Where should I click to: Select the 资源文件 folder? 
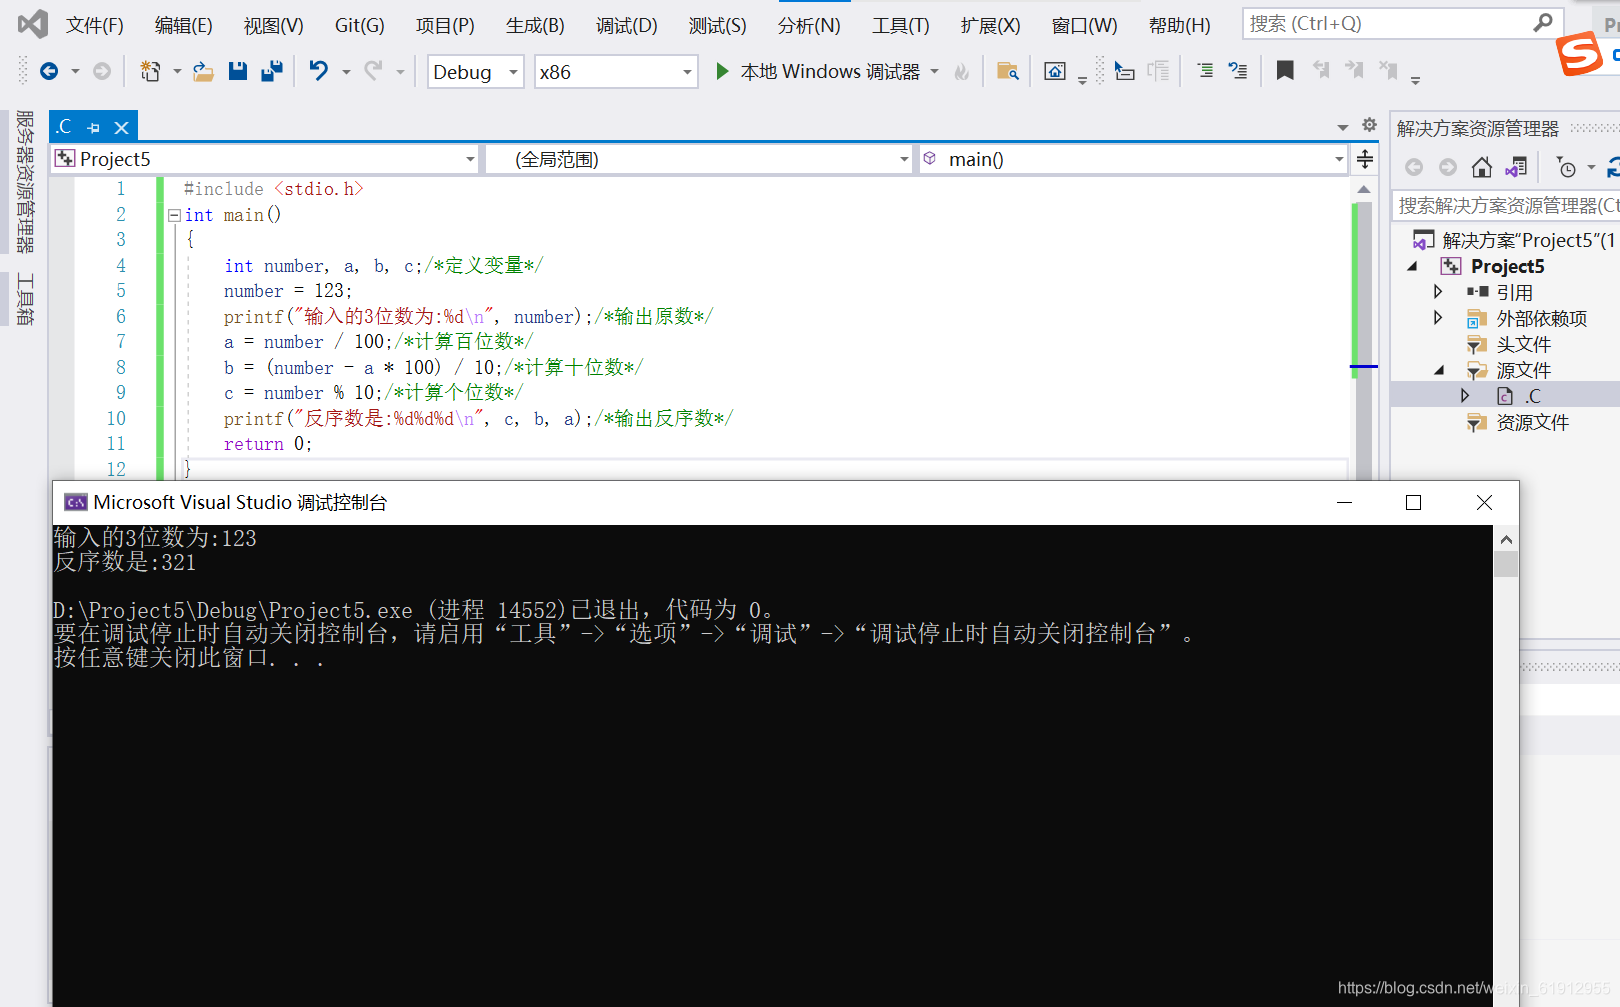tap(1532, 422)
